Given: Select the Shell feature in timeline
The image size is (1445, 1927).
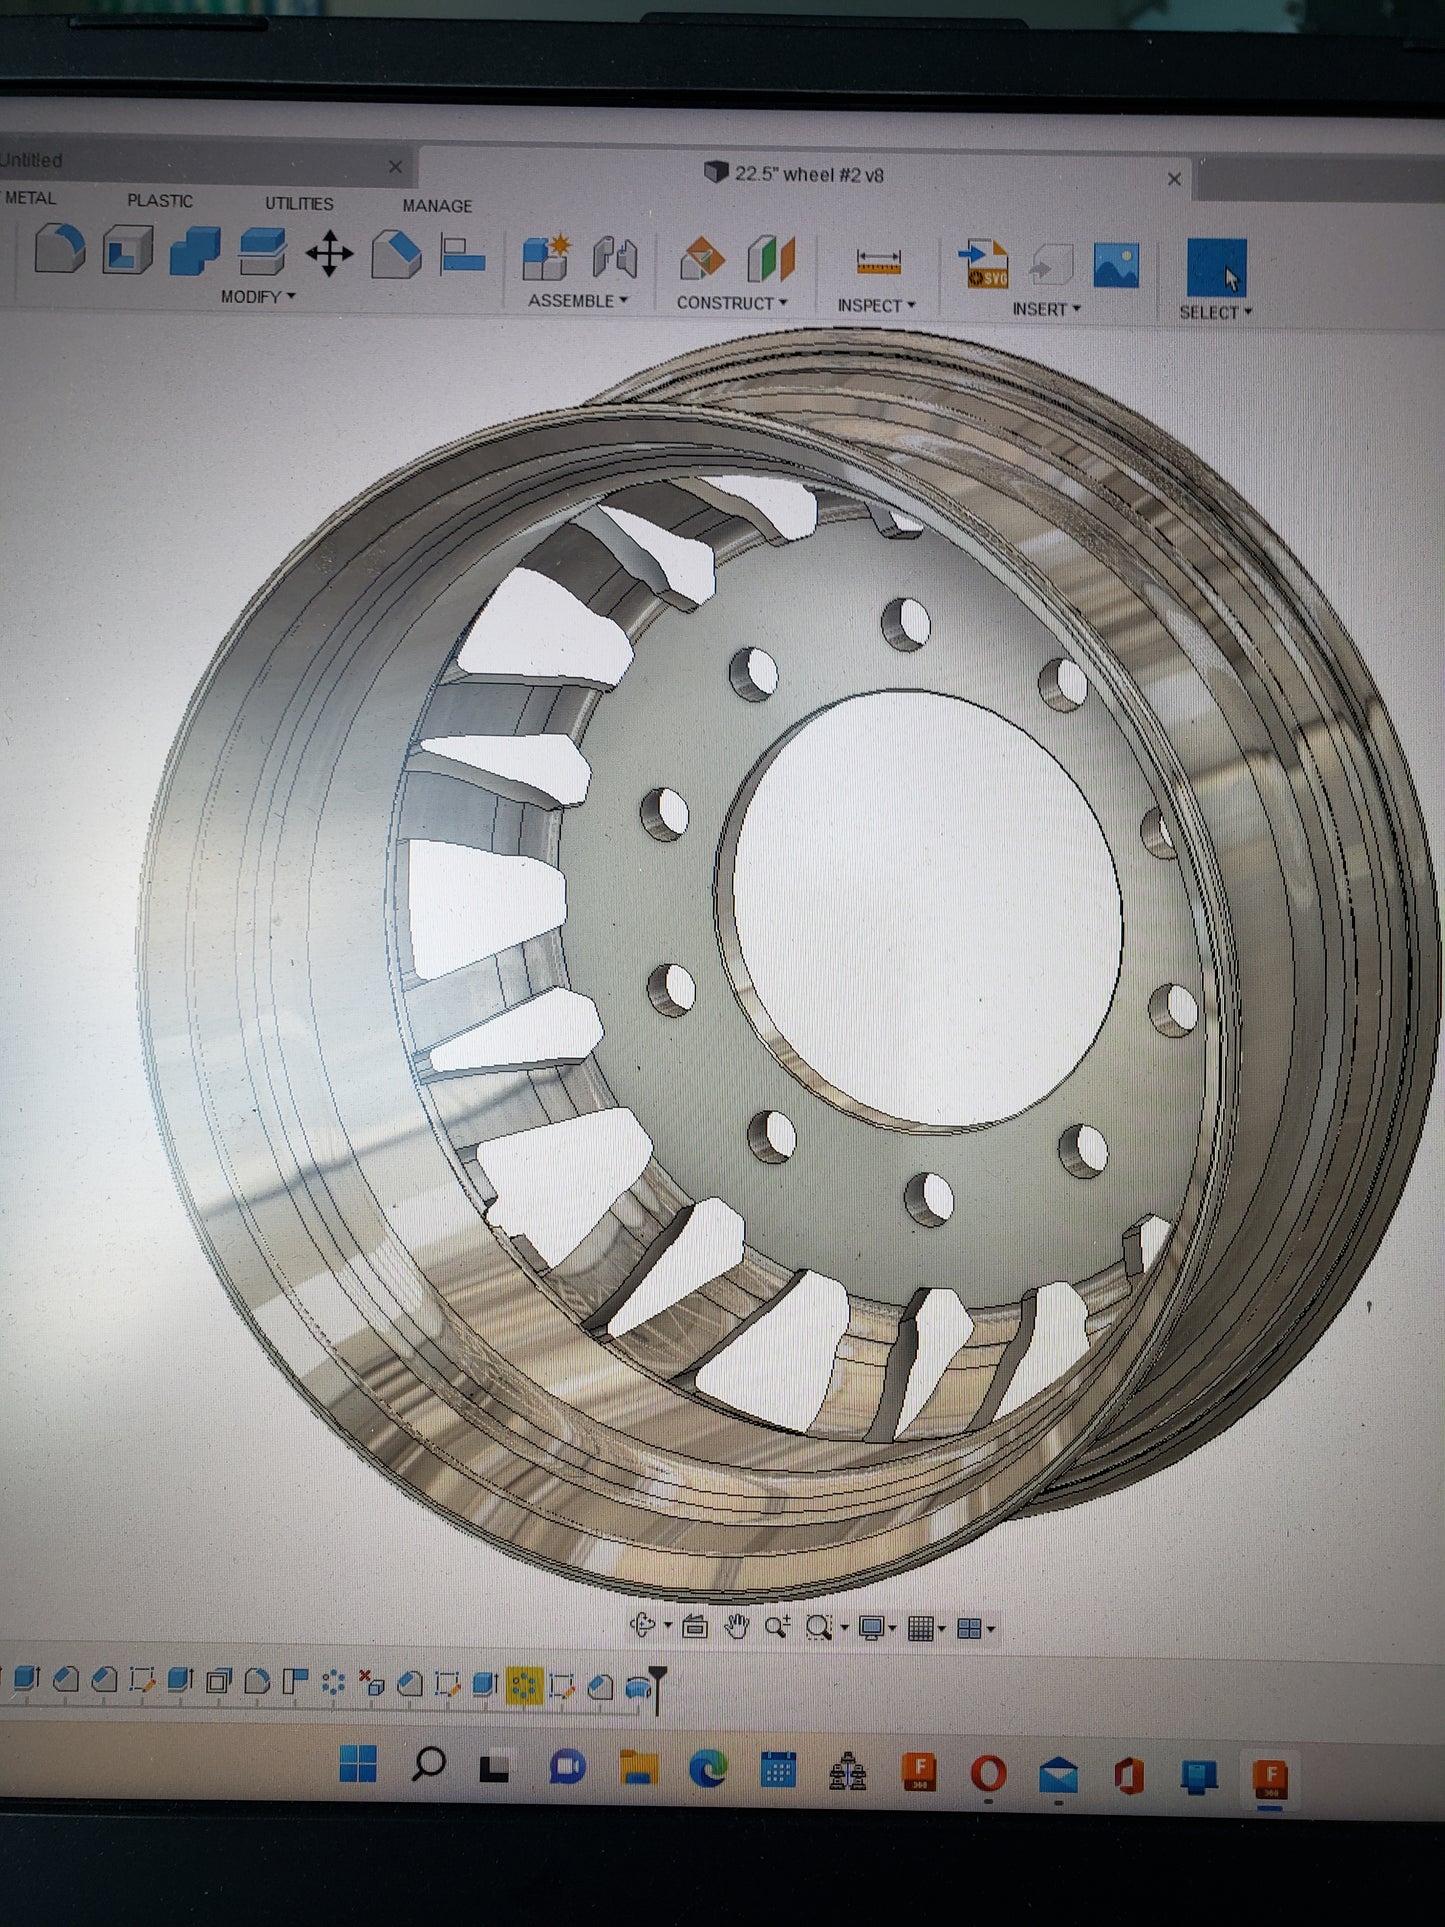Looking at the screenshot, I should [218, 1681].
